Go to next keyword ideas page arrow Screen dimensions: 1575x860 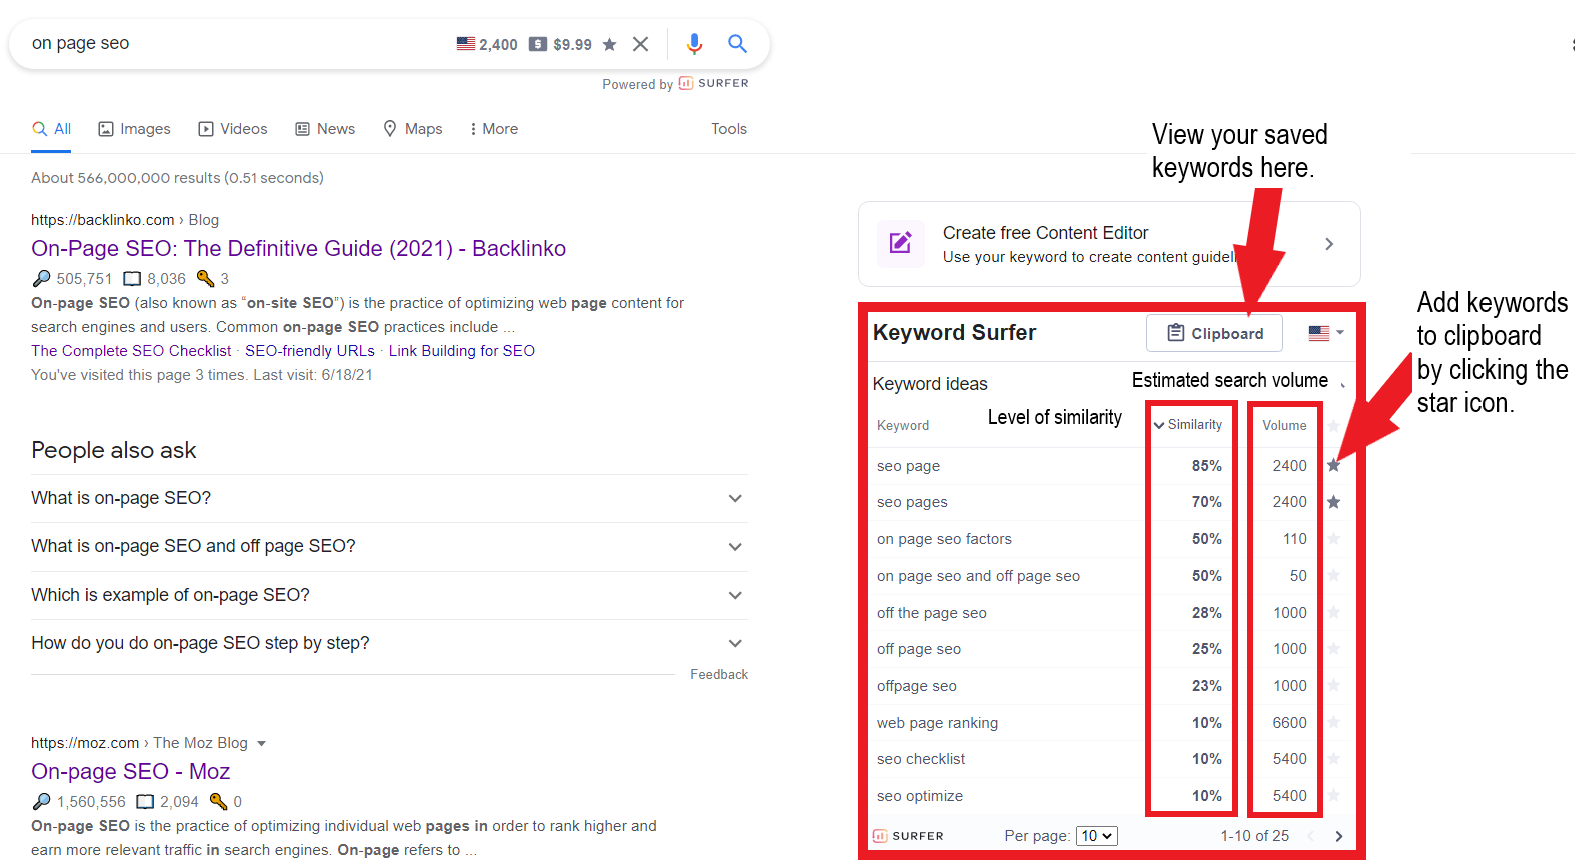click(1338, 836)
